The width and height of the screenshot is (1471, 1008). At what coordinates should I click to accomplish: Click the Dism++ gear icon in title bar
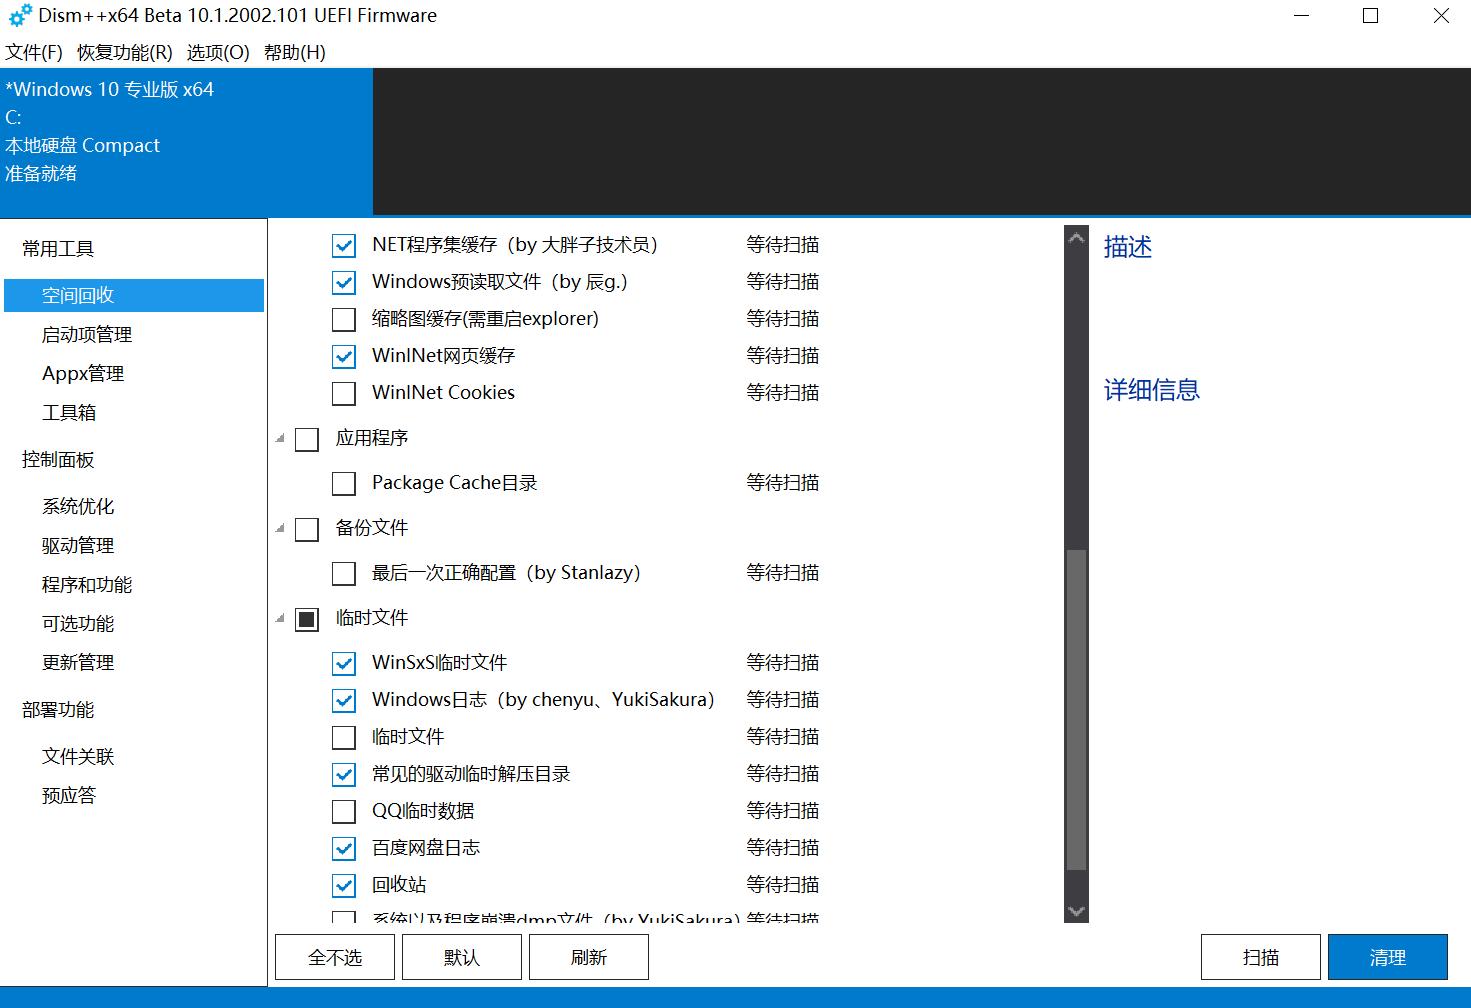click(x=18, y=15)
